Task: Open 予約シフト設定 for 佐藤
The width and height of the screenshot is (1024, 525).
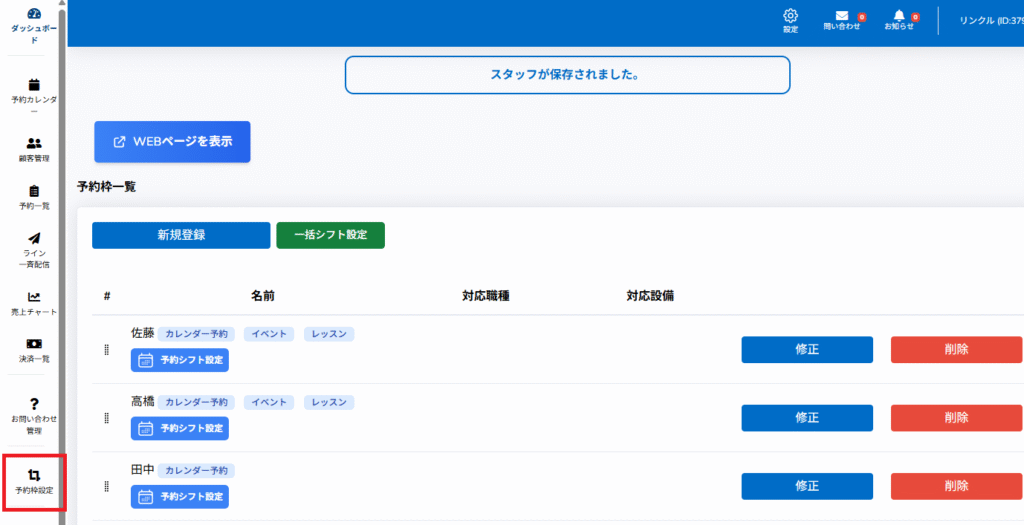Action: pyautogui.click(x=180, y=360)
